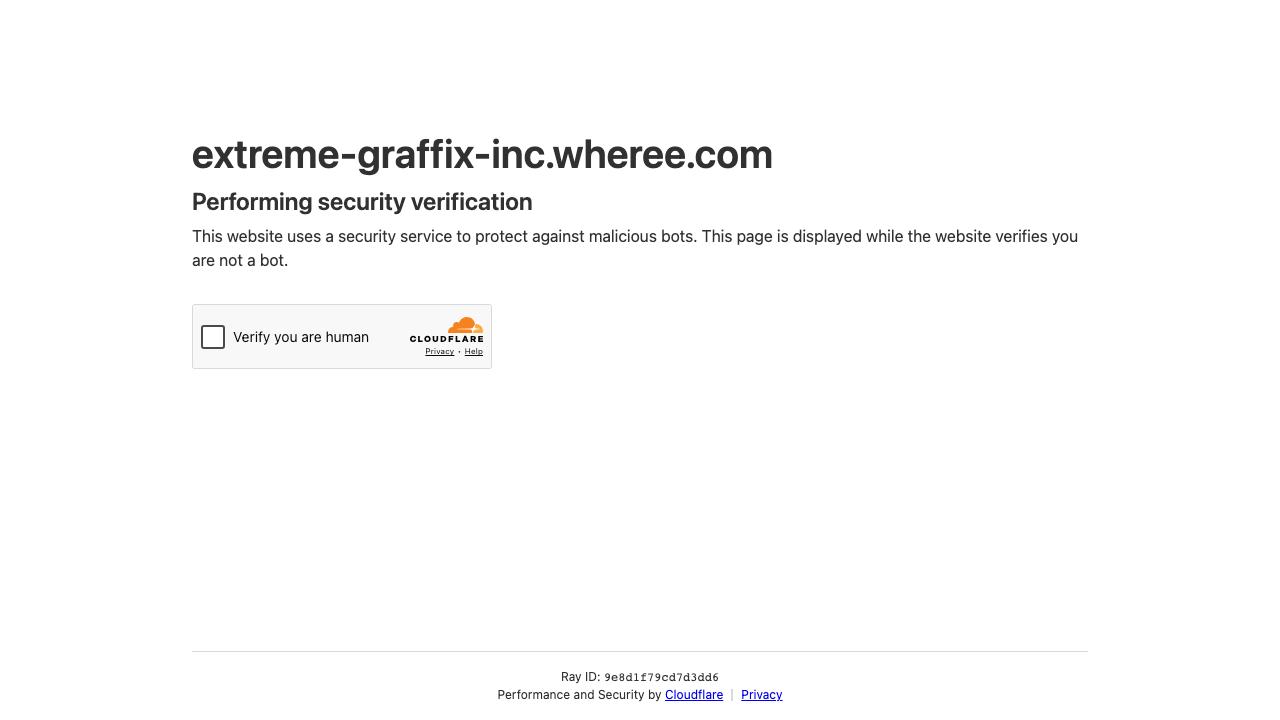This screenshot has width=1280, height=720.
Task: Click the Verify you are human label
Action: click(301, 337)
